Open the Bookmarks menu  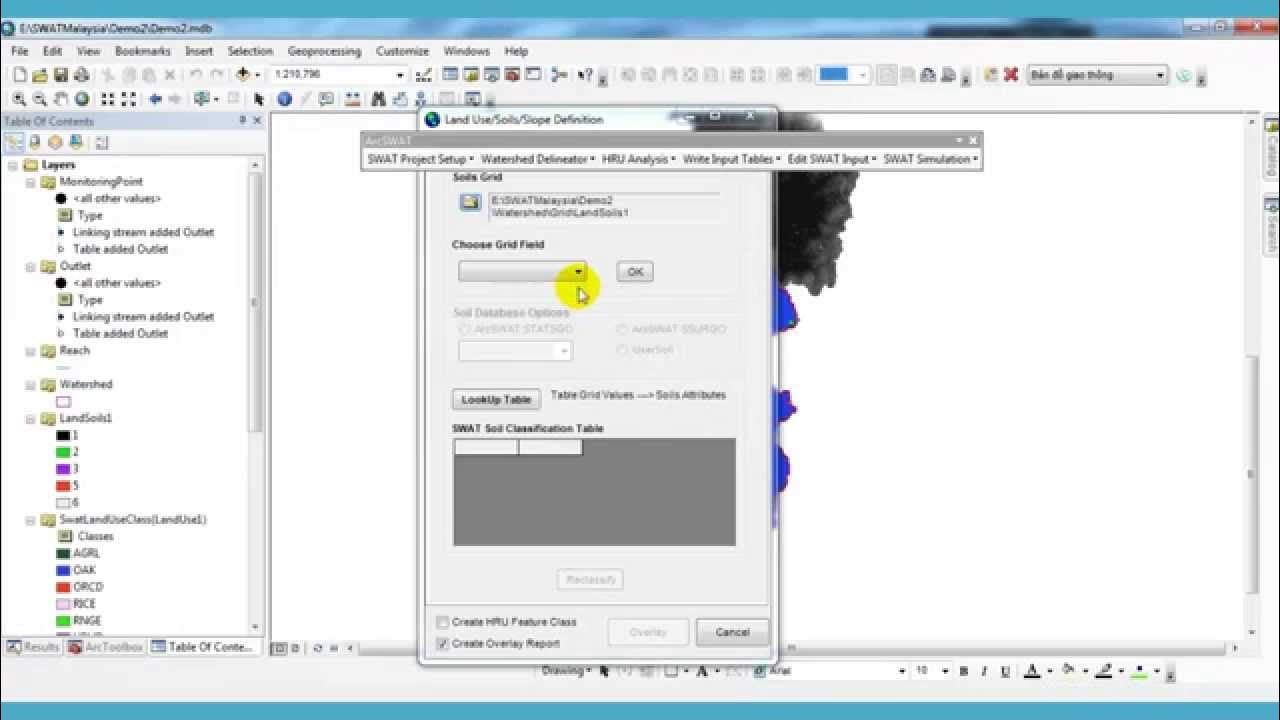tap(143, 51)
